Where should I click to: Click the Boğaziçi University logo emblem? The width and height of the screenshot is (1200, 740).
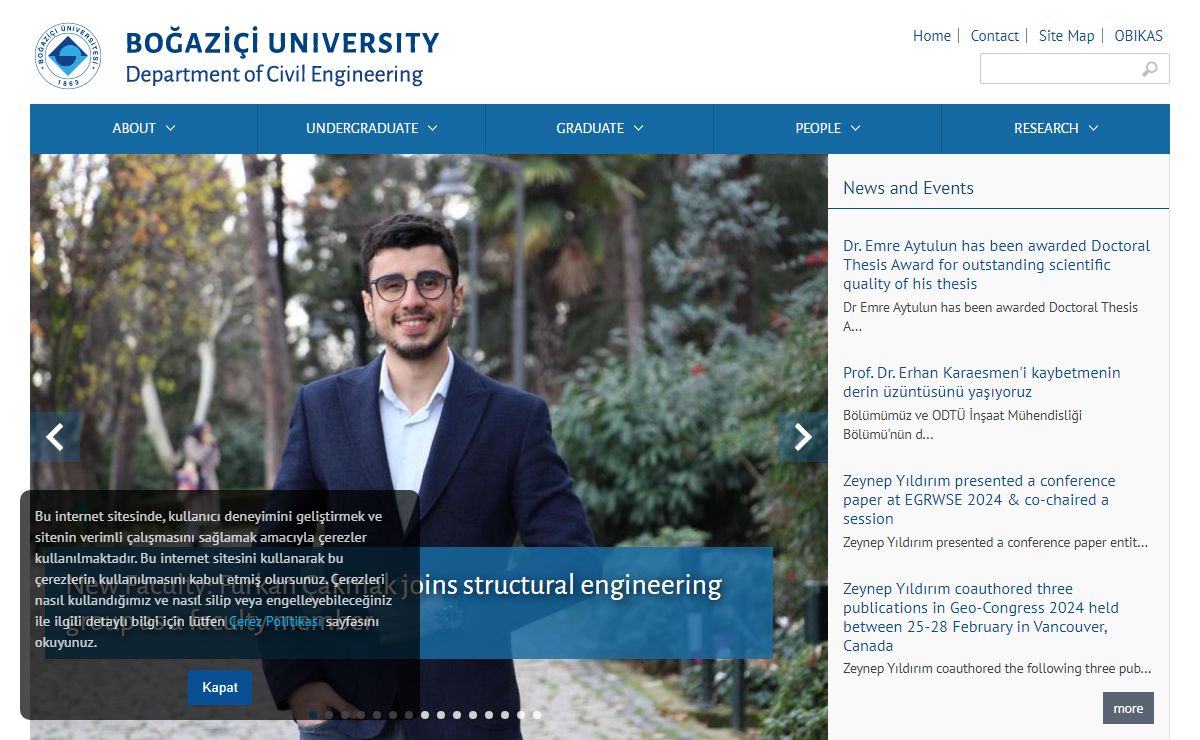point(68,57)
